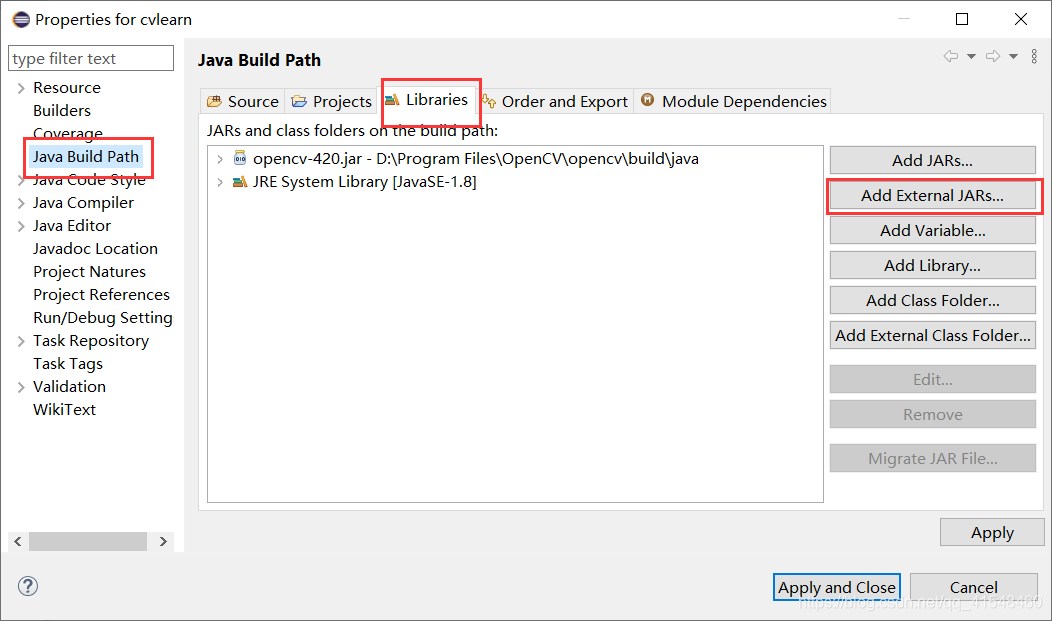Image resolution: width=1052 pixels, height=621 pixels.
Task: Switch to the Projects tab
Action: [331, 100]
